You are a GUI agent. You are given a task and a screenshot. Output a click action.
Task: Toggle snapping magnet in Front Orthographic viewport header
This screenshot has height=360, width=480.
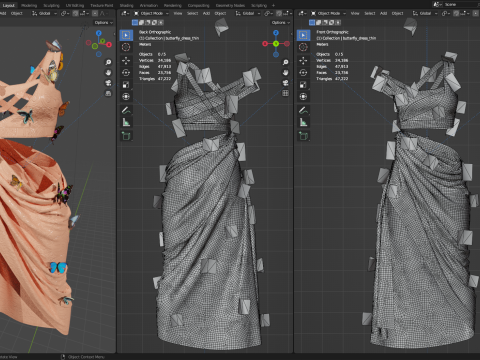[x=456, y=13]
